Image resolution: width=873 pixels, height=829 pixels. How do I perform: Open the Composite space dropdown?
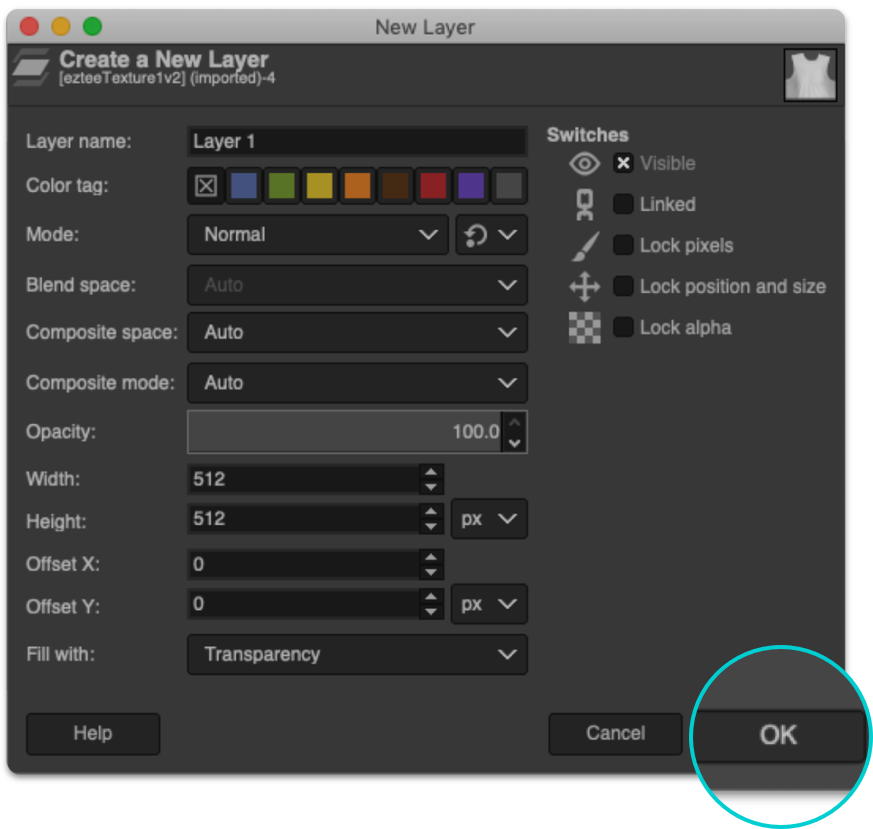[x=357, y=332]
